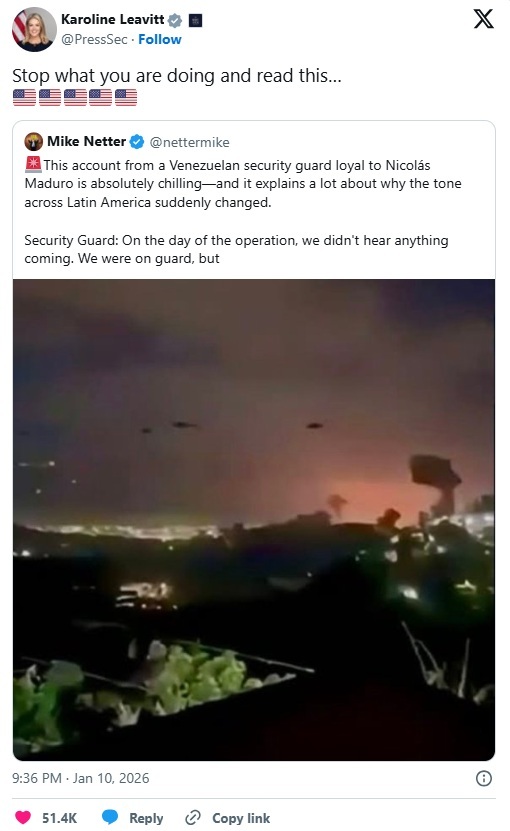Click the gray verified badge beside Karoline Leavitt

click(174, 21)
